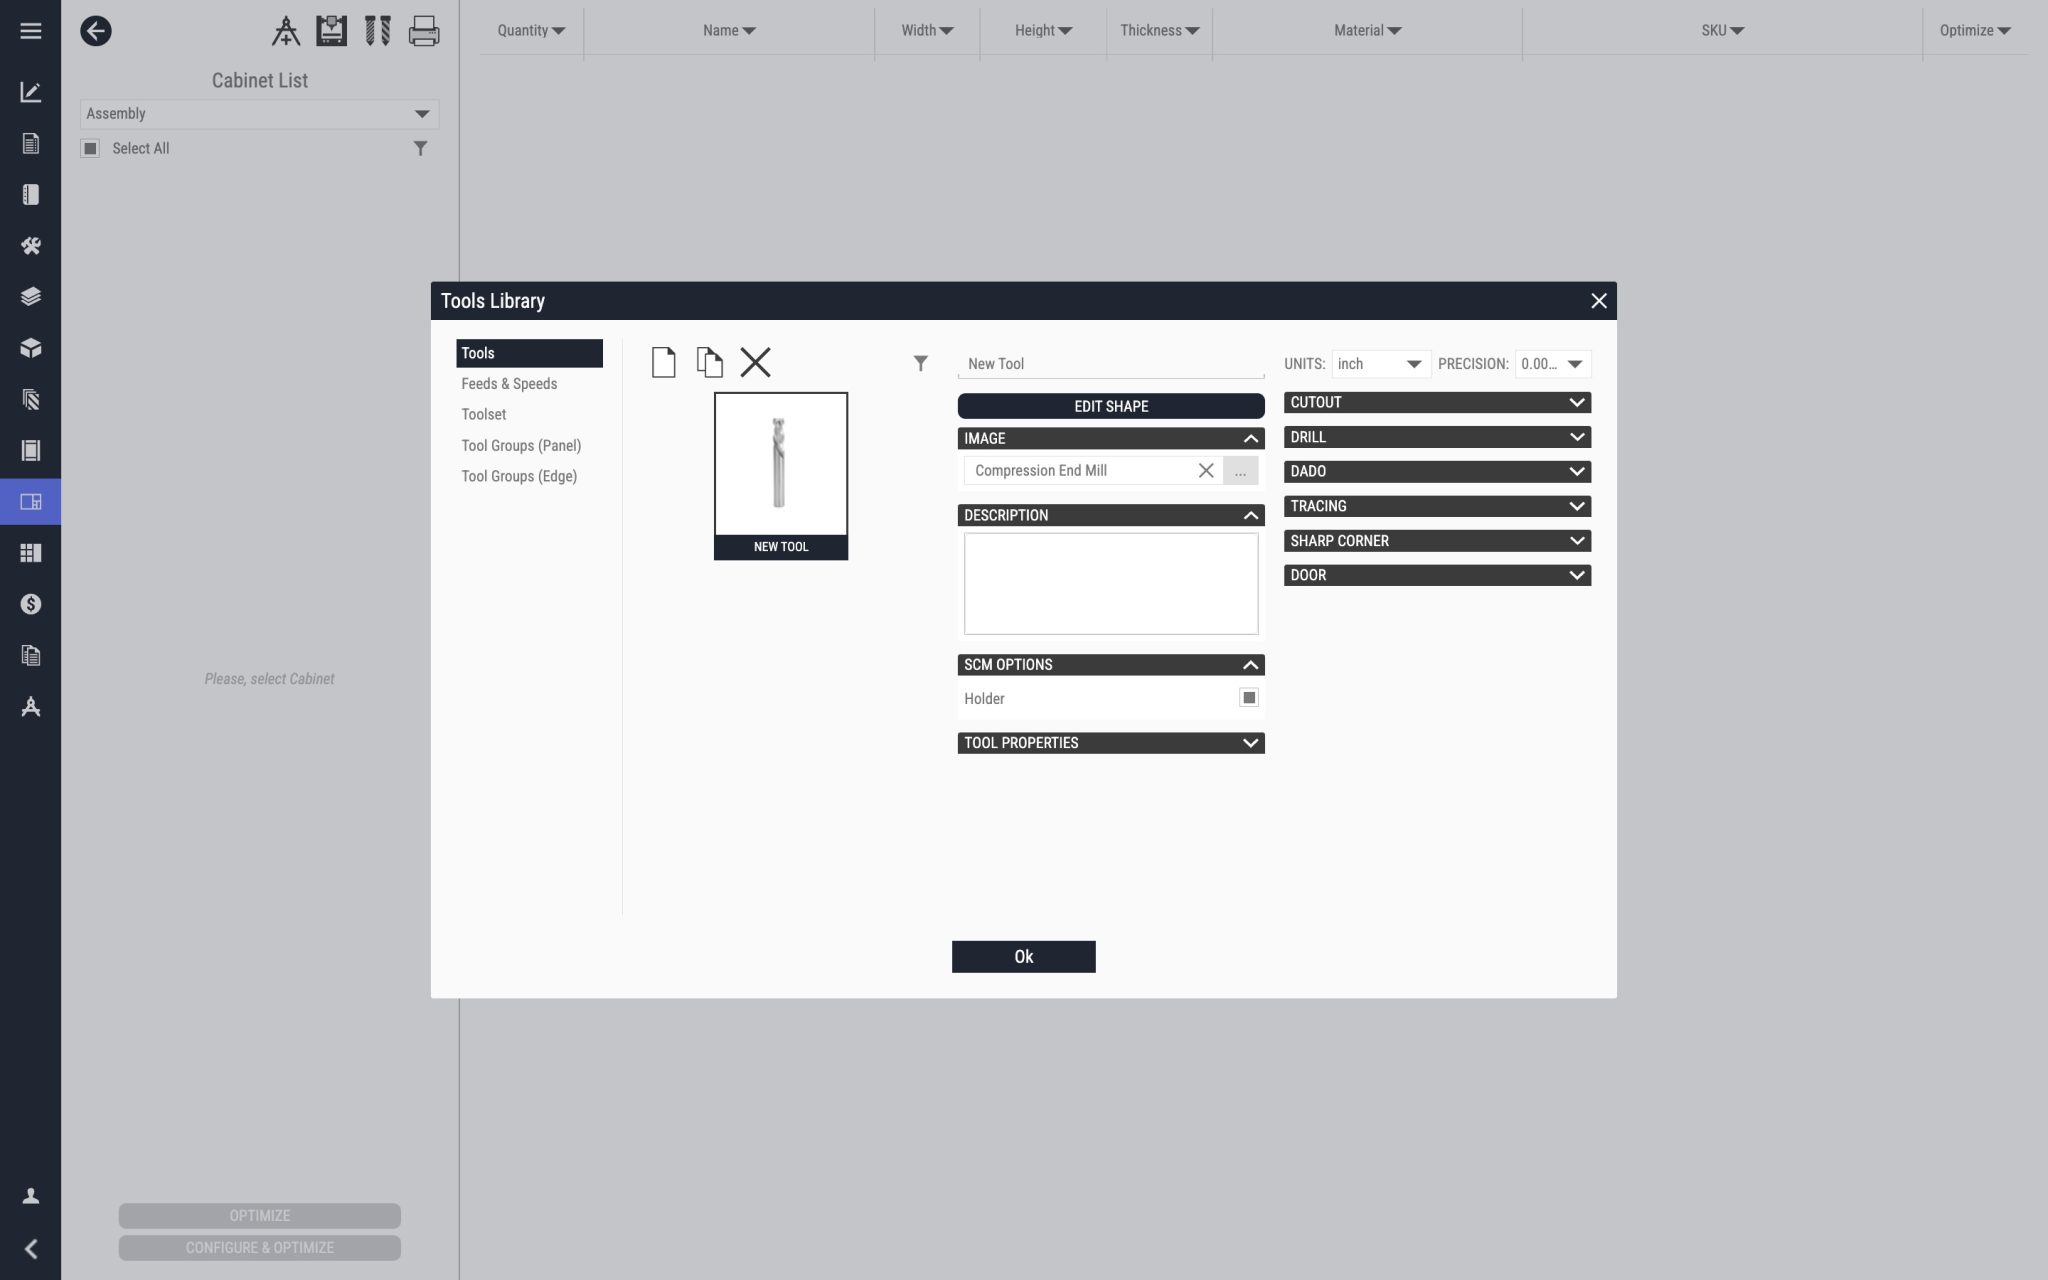Viewport: 2048px width, 1280px height.
Task: Toggle the Select All checkbox in Cabinet List
Action: point(92,147)
